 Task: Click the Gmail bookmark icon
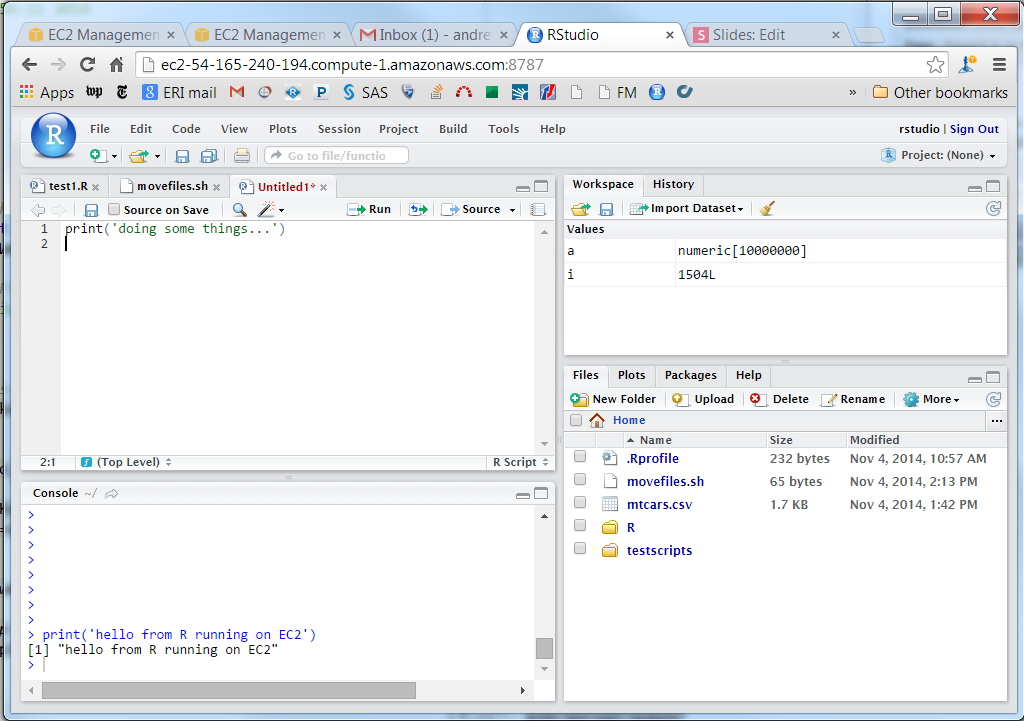(237, 92)
